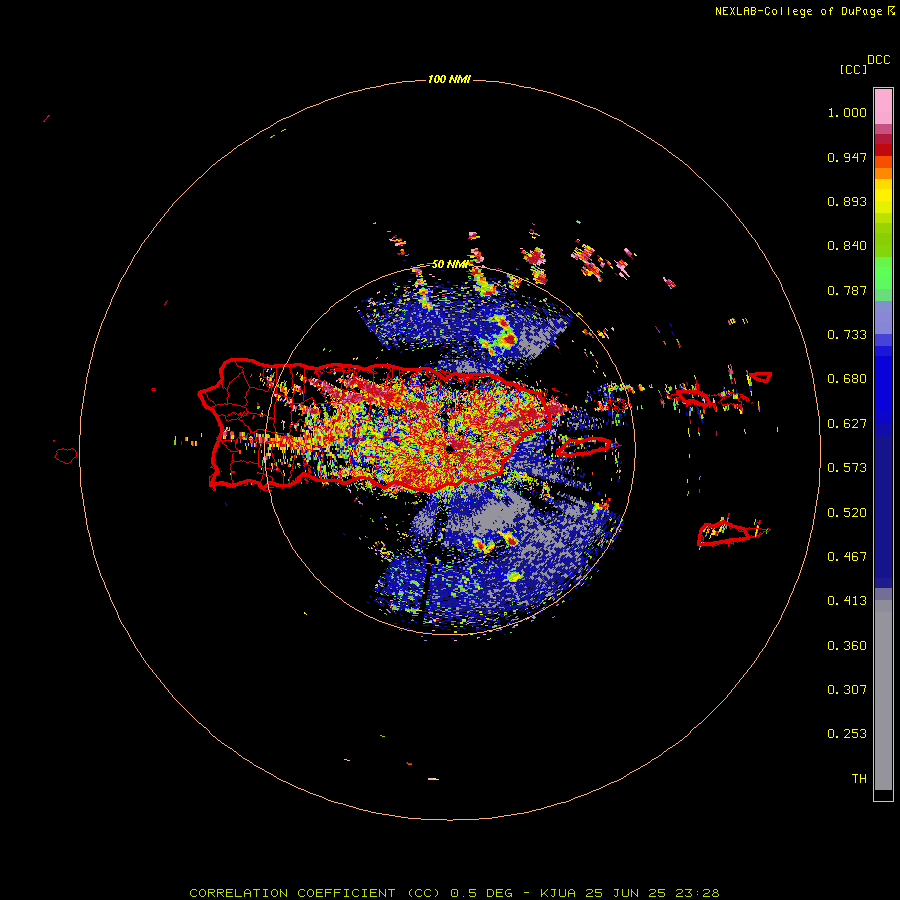Screen dimensions: 900x900
Task: Click the black radar site dot at center
Action: tap(451, 448)
